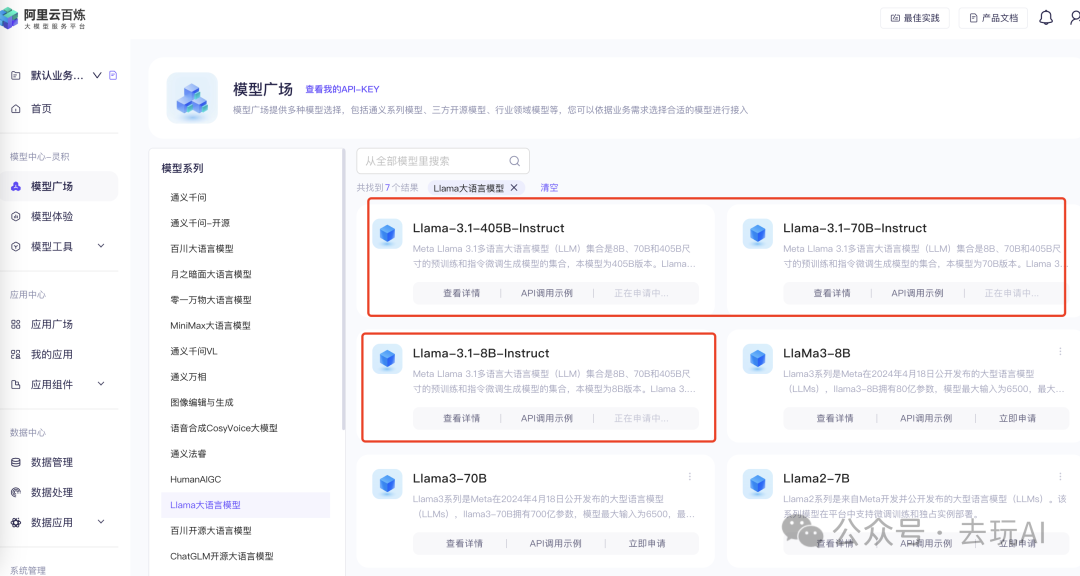Click the Llama-3.1-8B-Instruct cube icon
The image size is (1080, 576).
pos(387,359)
